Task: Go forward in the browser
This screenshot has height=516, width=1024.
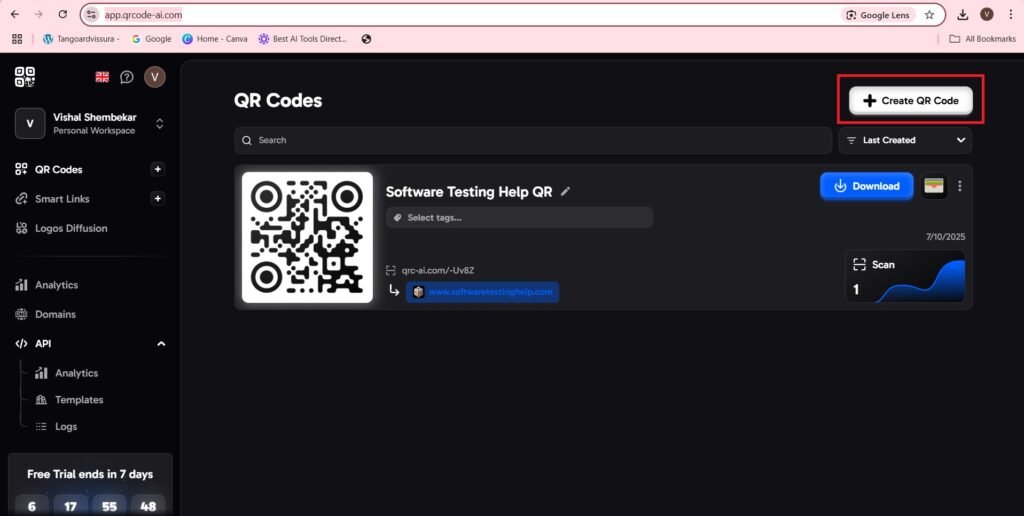Action: [39, 14]
